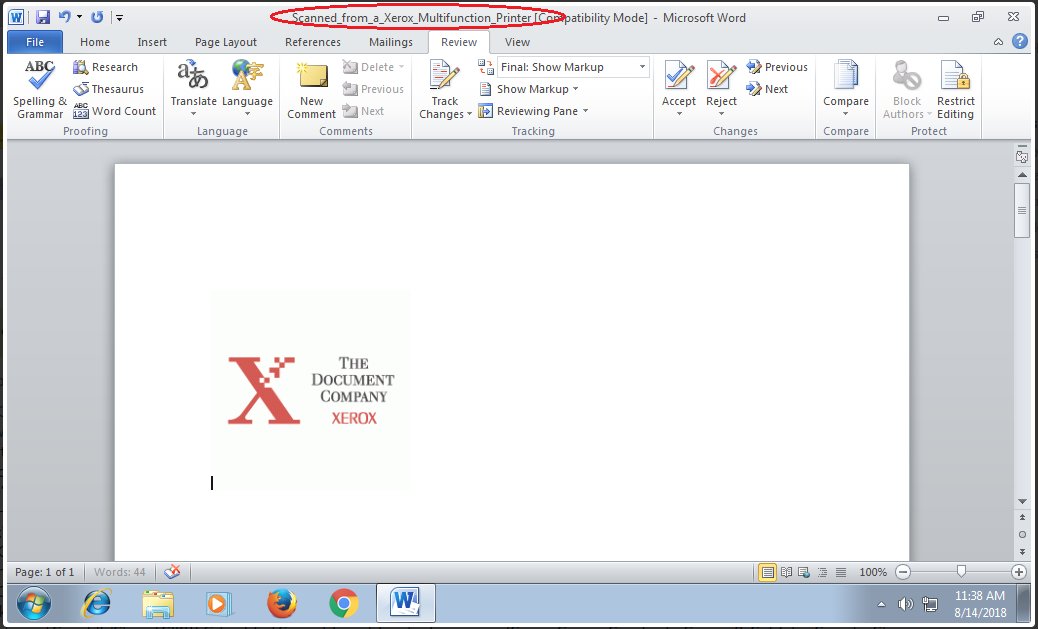Click Delete comment icon
The width and height of the screenshot is (1038, 629).
point(350,67)
